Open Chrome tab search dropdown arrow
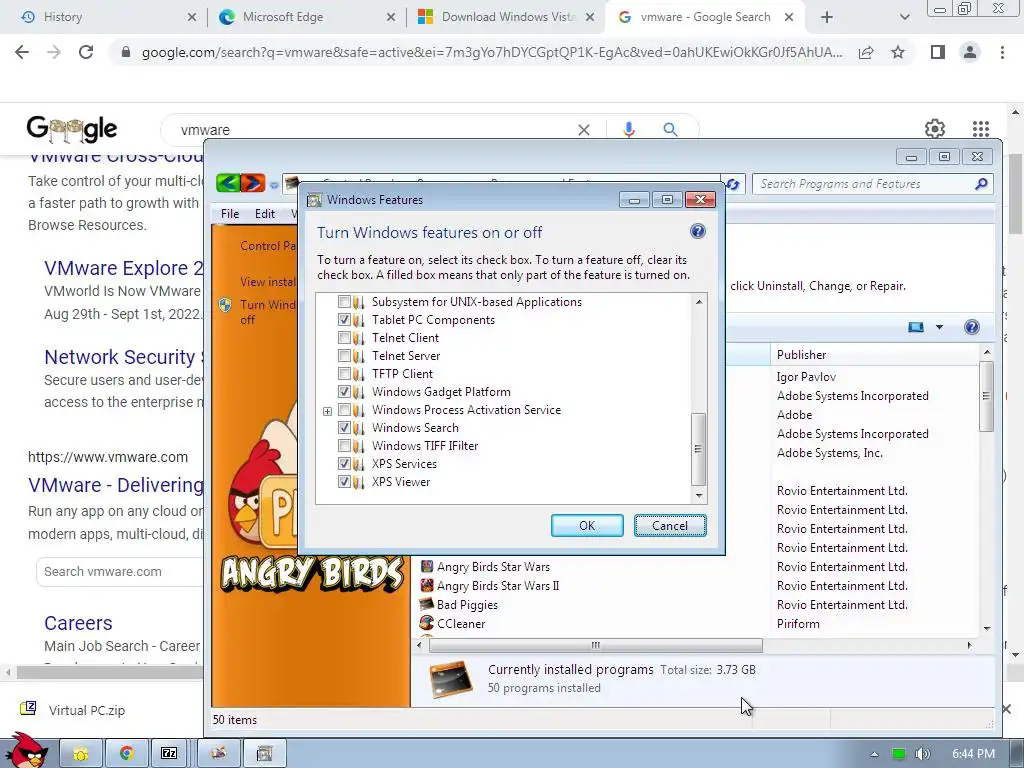The image size is (1024, 768). (904, 18)
